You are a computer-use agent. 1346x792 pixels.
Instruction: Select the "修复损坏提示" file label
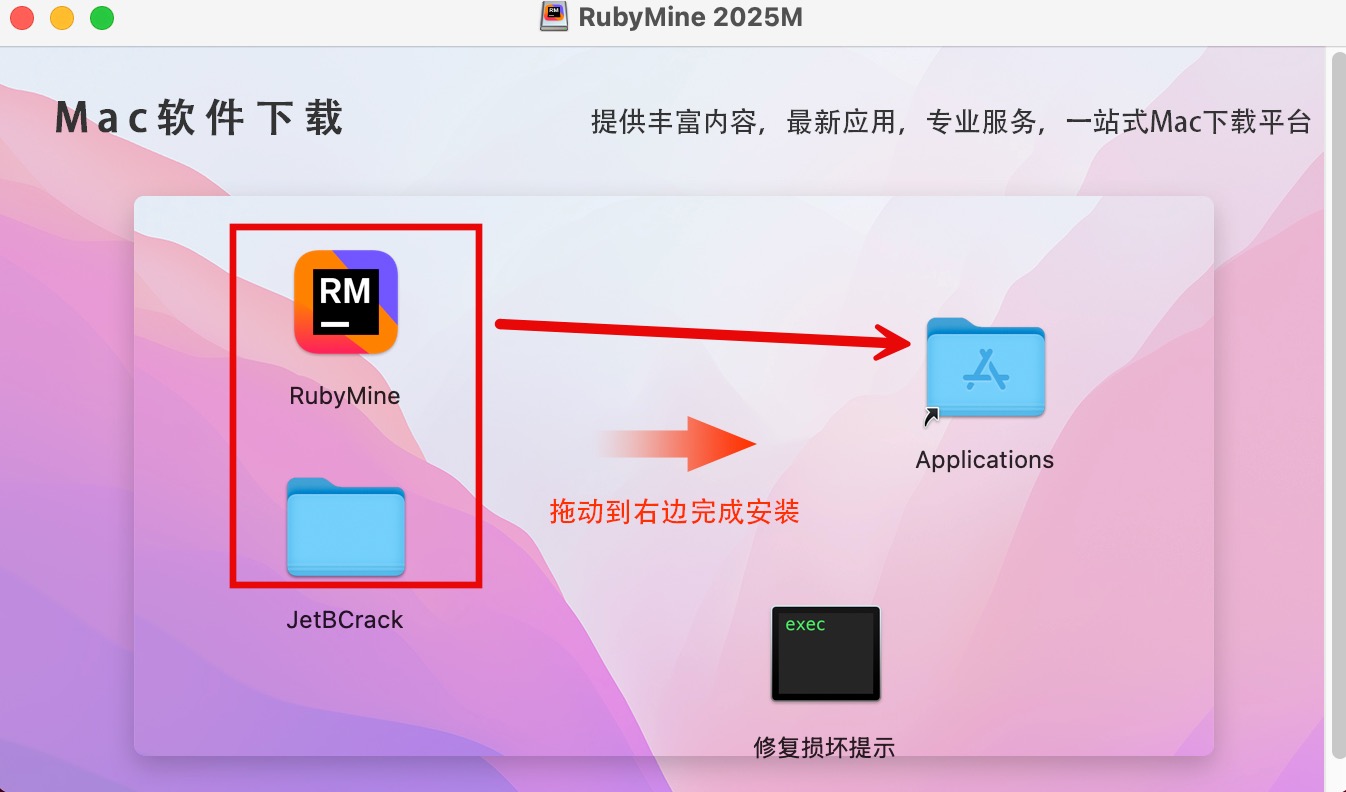pos(825,747)
